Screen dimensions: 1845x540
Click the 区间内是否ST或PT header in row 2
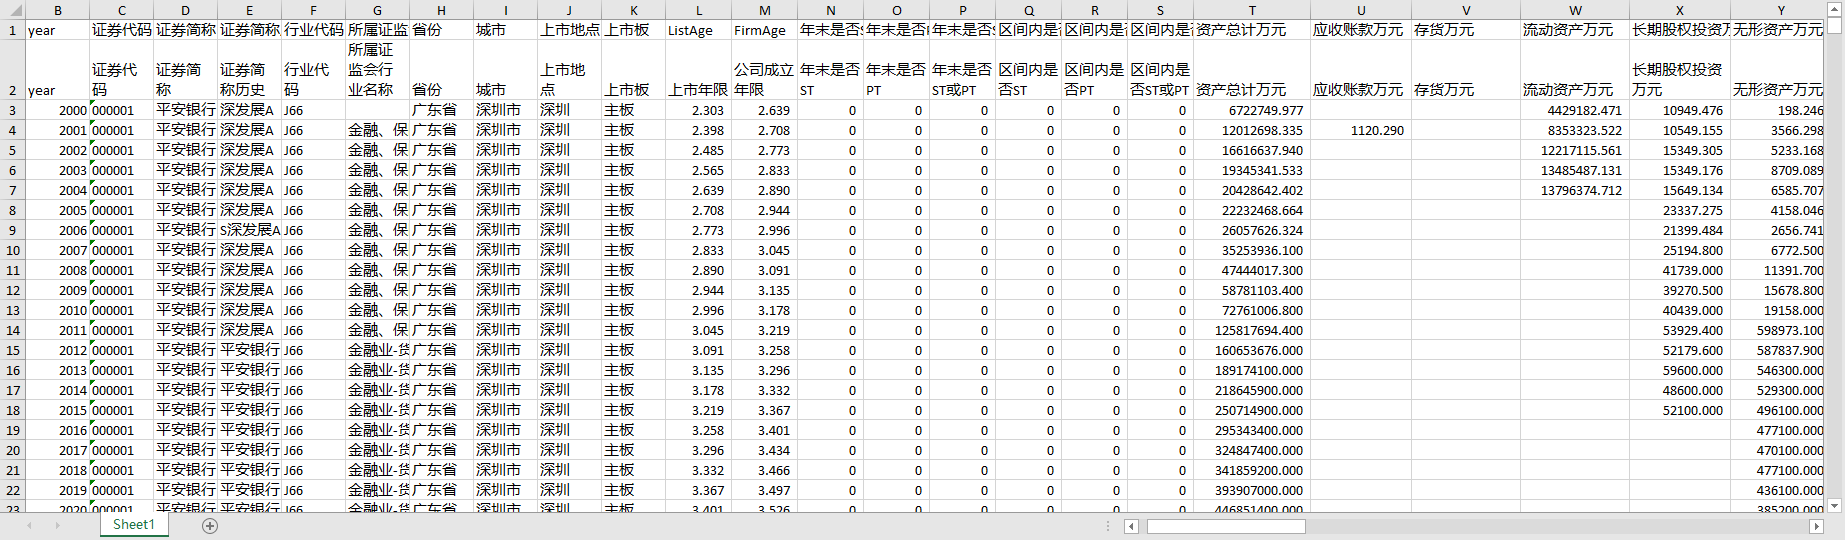pyautogui.click(x=1160, y=70)
